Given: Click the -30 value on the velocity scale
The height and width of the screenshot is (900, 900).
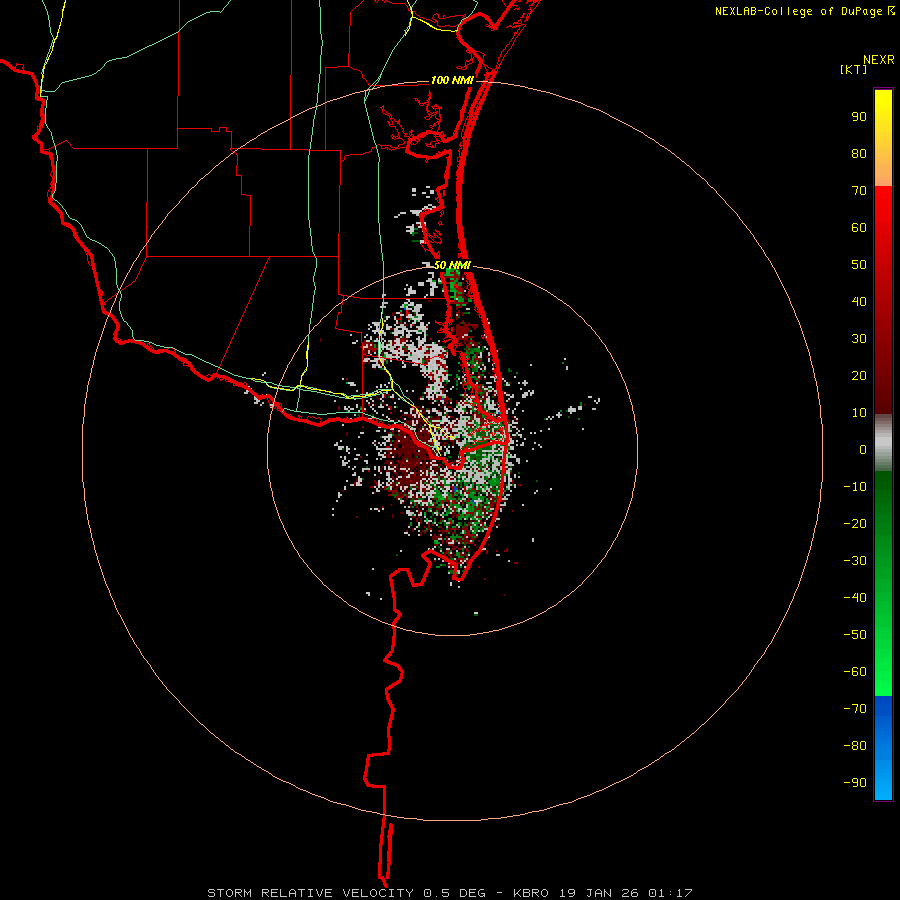Looking at the screenshot, I should [855, 561].
